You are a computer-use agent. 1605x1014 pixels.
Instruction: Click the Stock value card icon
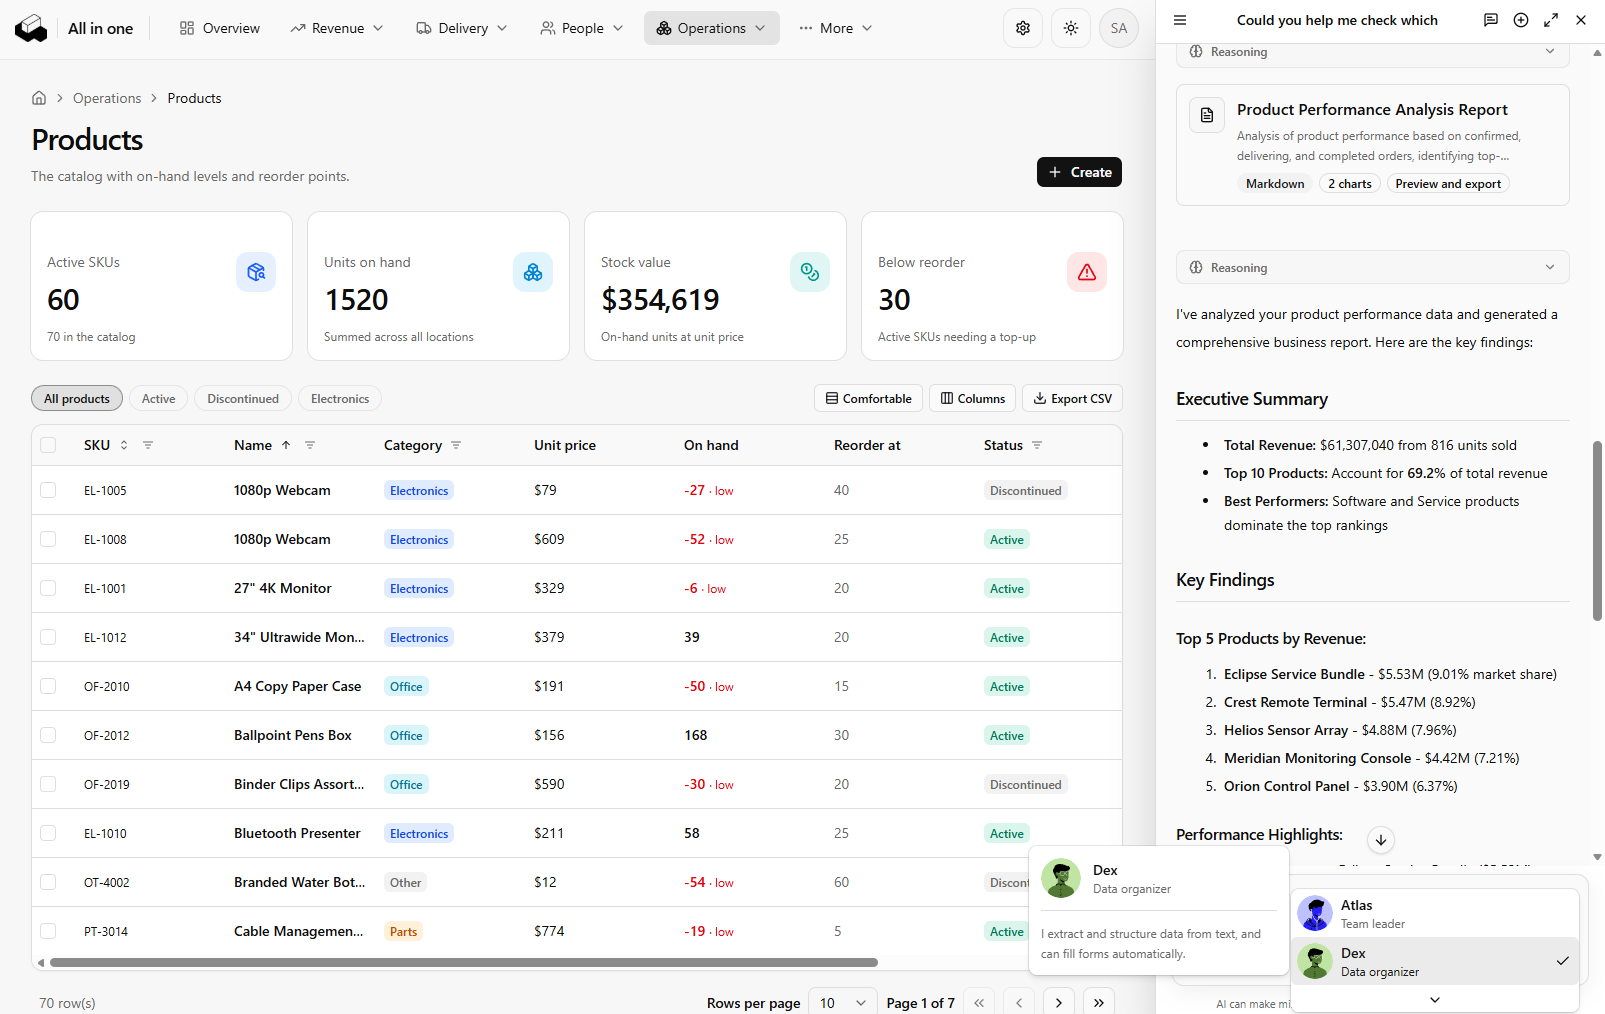pyautogui.click(x=810, y=272)
